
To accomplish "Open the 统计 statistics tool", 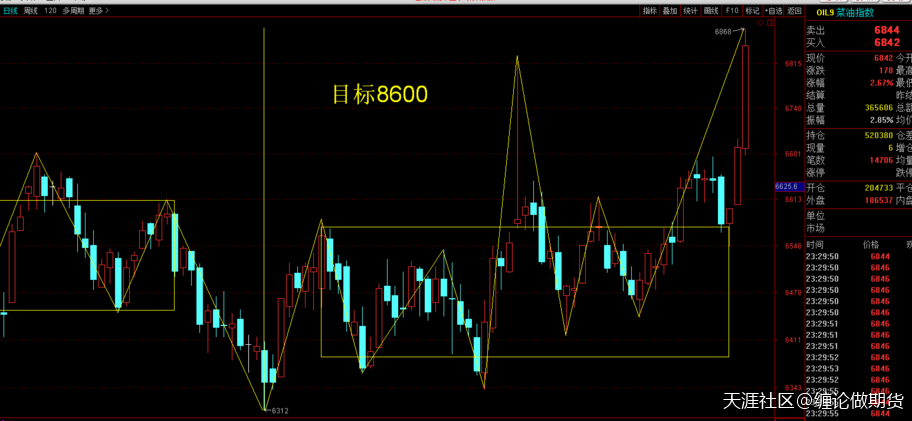I will click(x=690, y=11).
